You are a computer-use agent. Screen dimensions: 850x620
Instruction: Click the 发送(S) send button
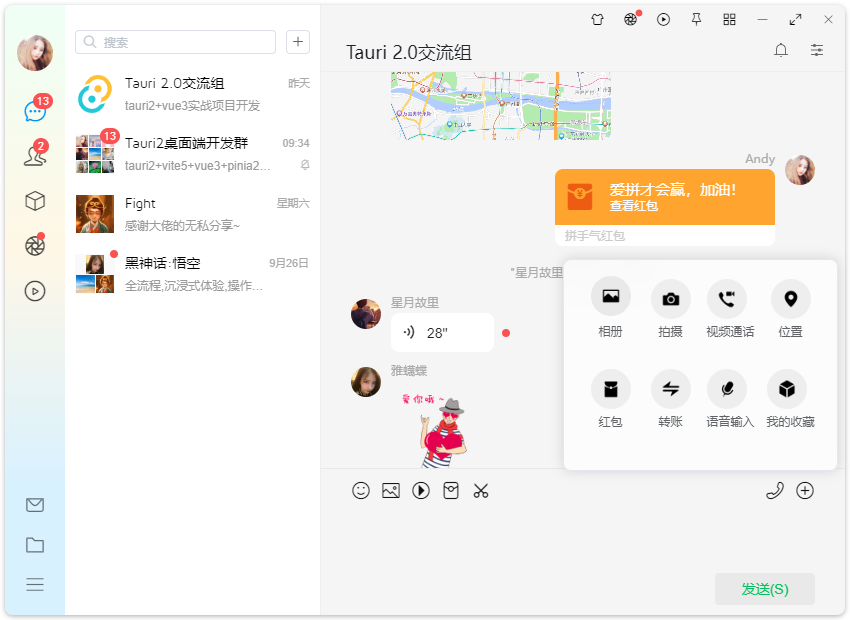click(x=764, y=589)
